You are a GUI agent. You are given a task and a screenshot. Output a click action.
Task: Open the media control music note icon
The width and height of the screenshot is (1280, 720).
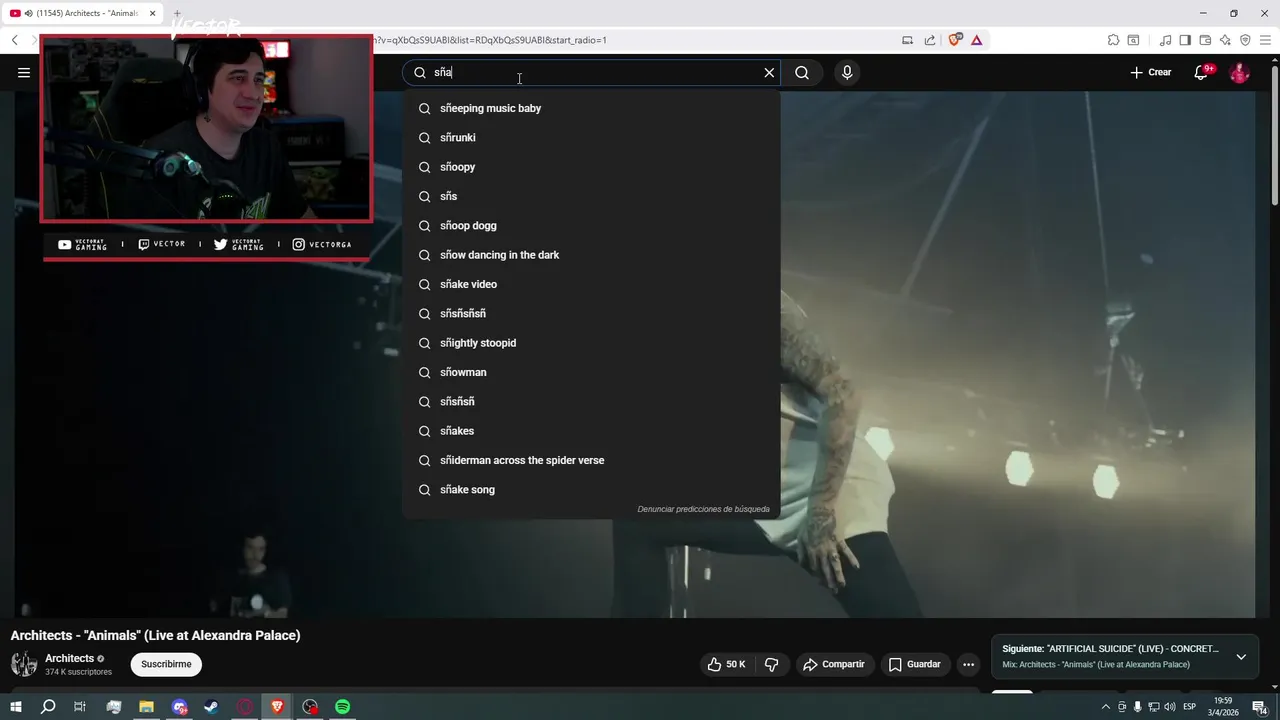tap(1165, 40)
